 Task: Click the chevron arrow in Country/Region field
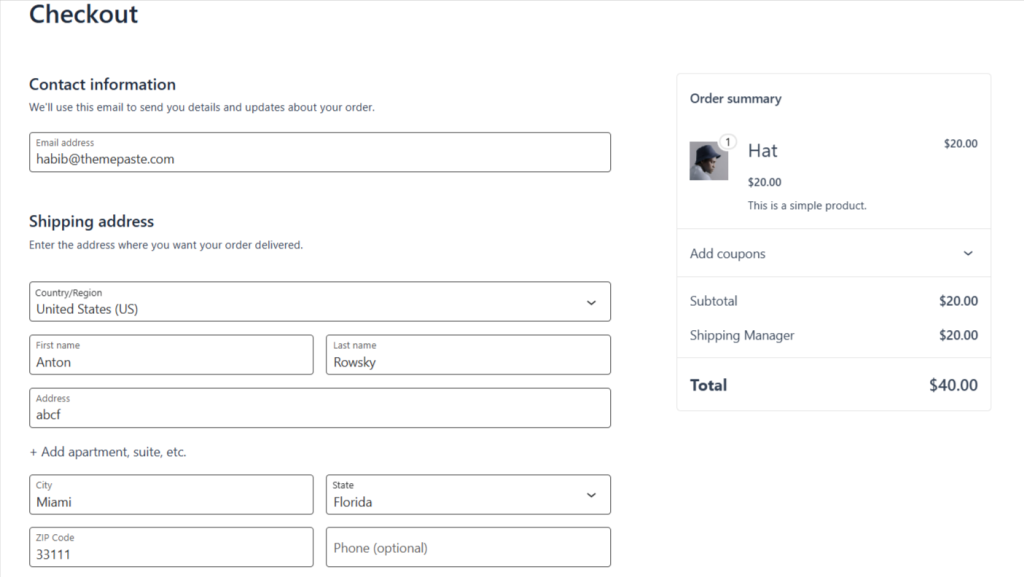pos(591,302)
